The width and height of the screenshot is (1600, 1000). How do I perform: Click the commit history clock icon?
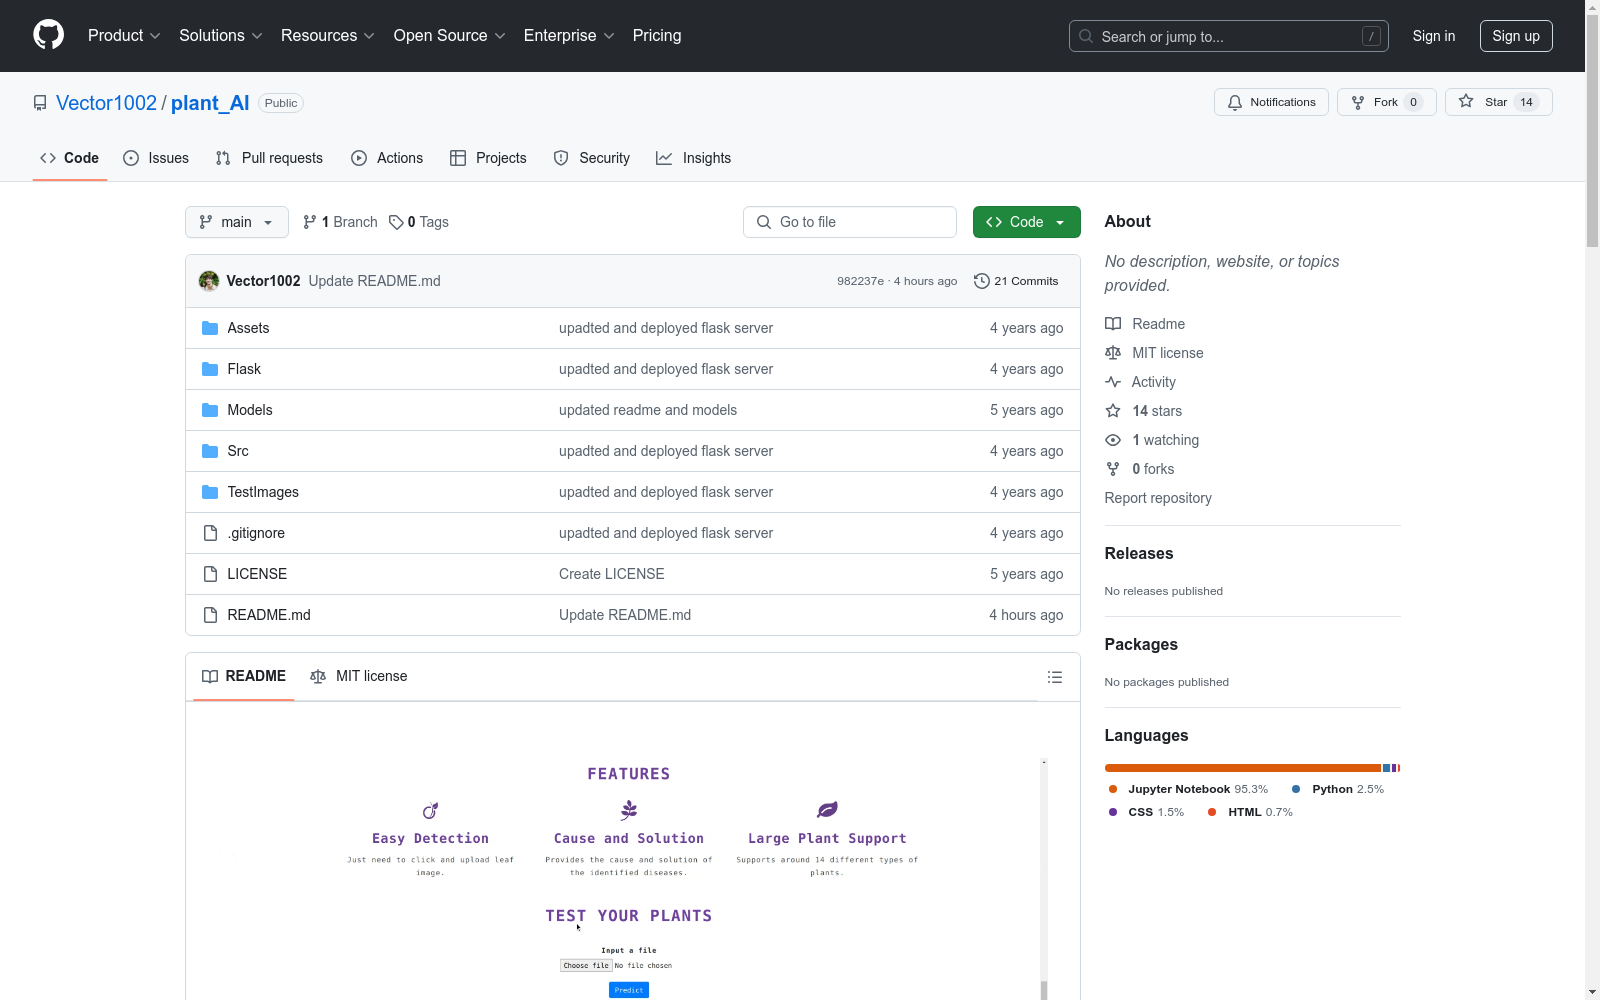(982, 281)
